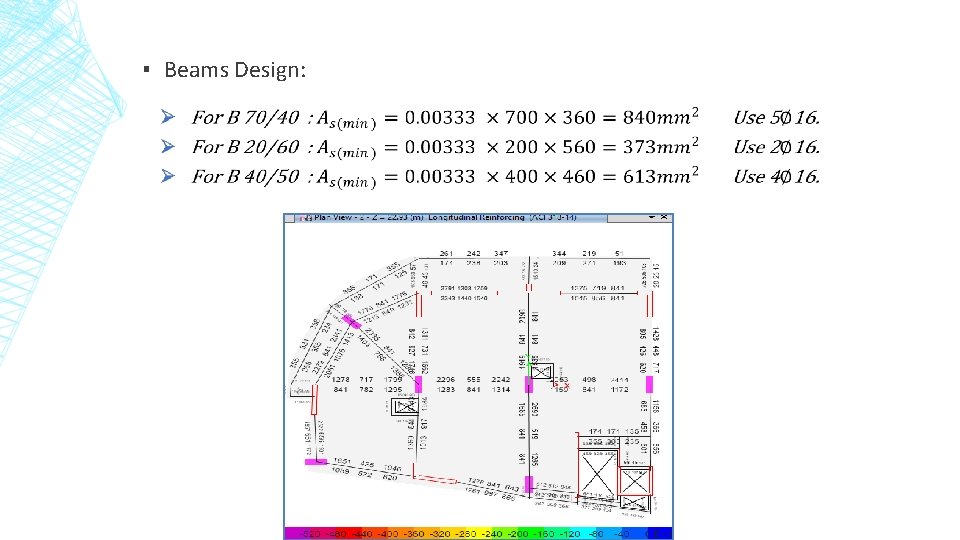
Task: Click beam reinforcing value 408
Action: coord(589,380)
